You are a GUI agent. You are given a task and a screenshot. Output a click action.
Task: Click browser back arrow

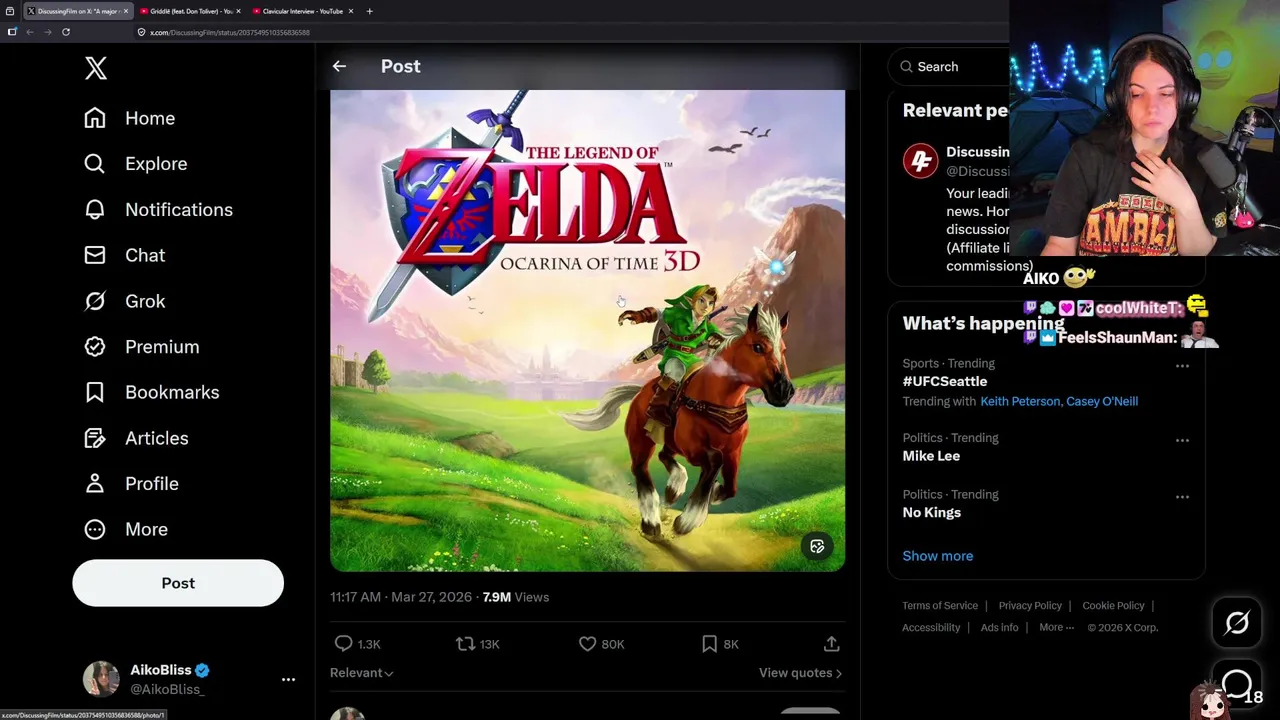pos(30,32)
